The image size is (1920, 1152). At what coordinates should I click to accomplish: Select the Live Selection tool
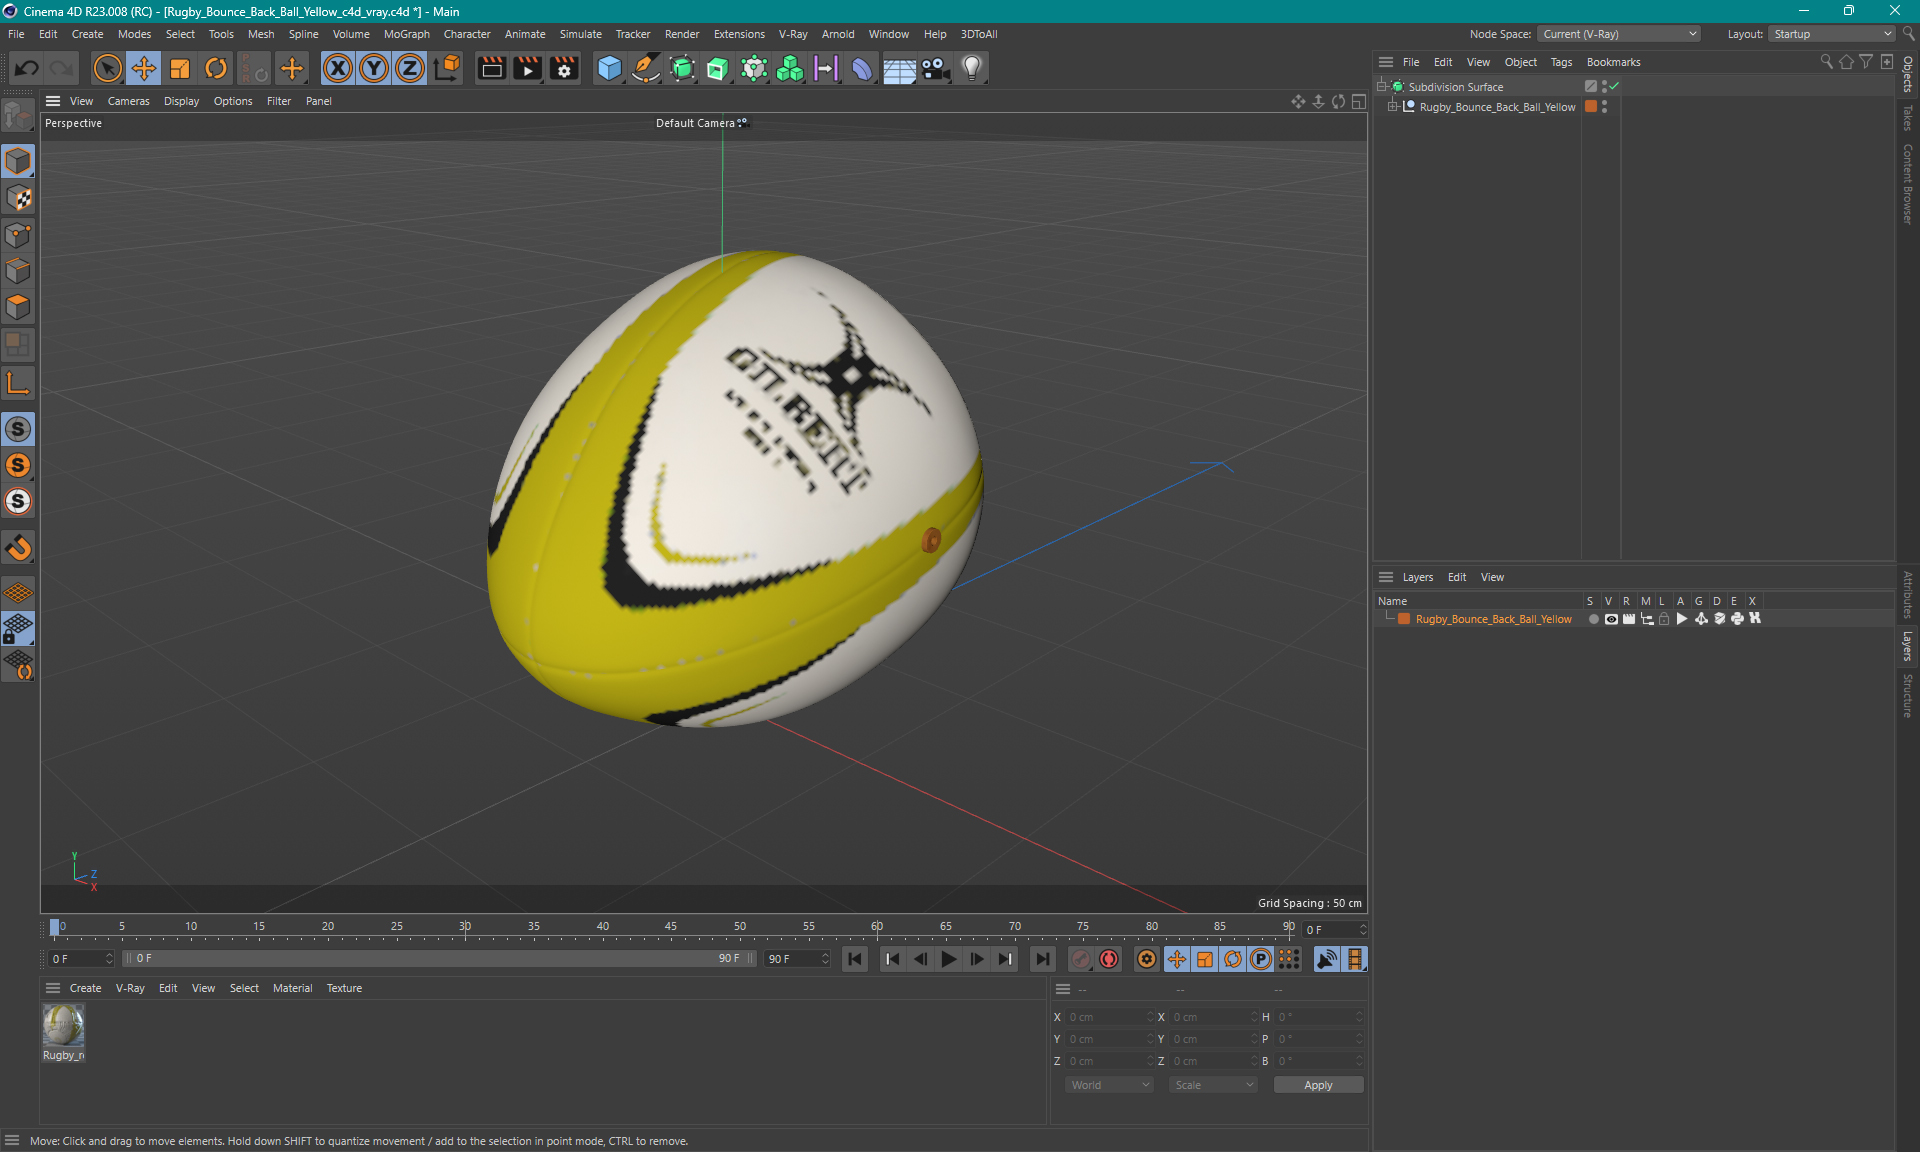click(x=107, y=68)
